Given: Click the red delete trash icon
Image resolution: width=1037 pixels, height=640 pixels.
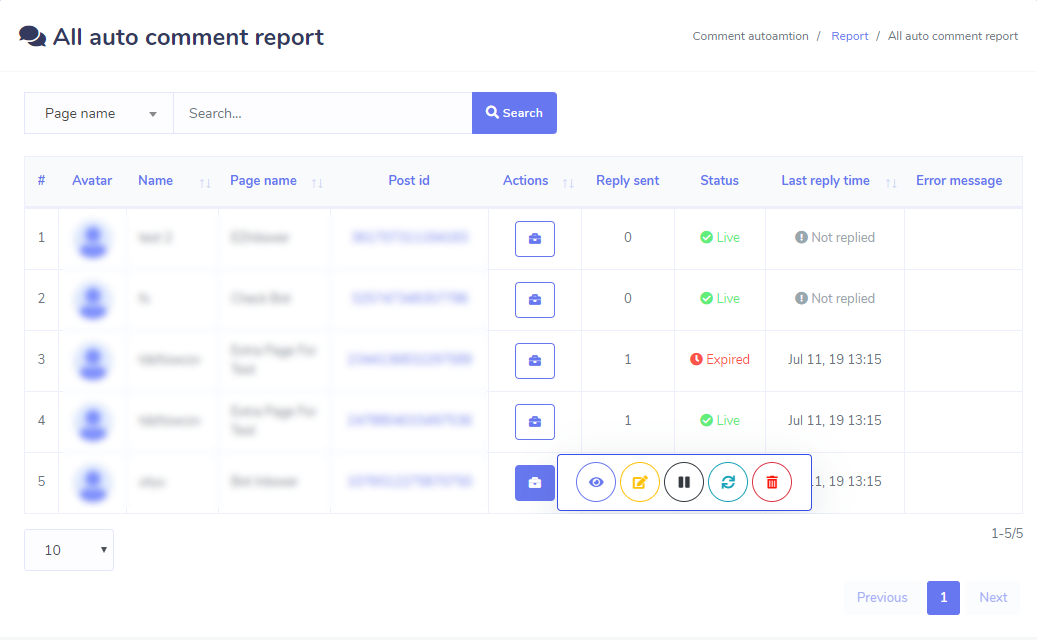Looking at the screenshot, I should (x=772, y=481).
